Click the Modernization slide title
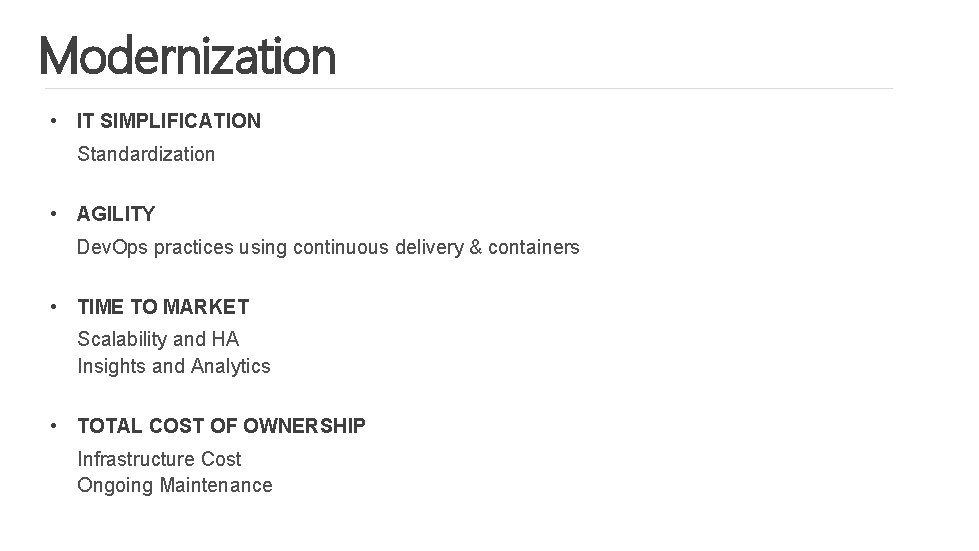Image resolution: width=979 pixels, height=551 pixels. pyautogui.click(x=187, y=56)
